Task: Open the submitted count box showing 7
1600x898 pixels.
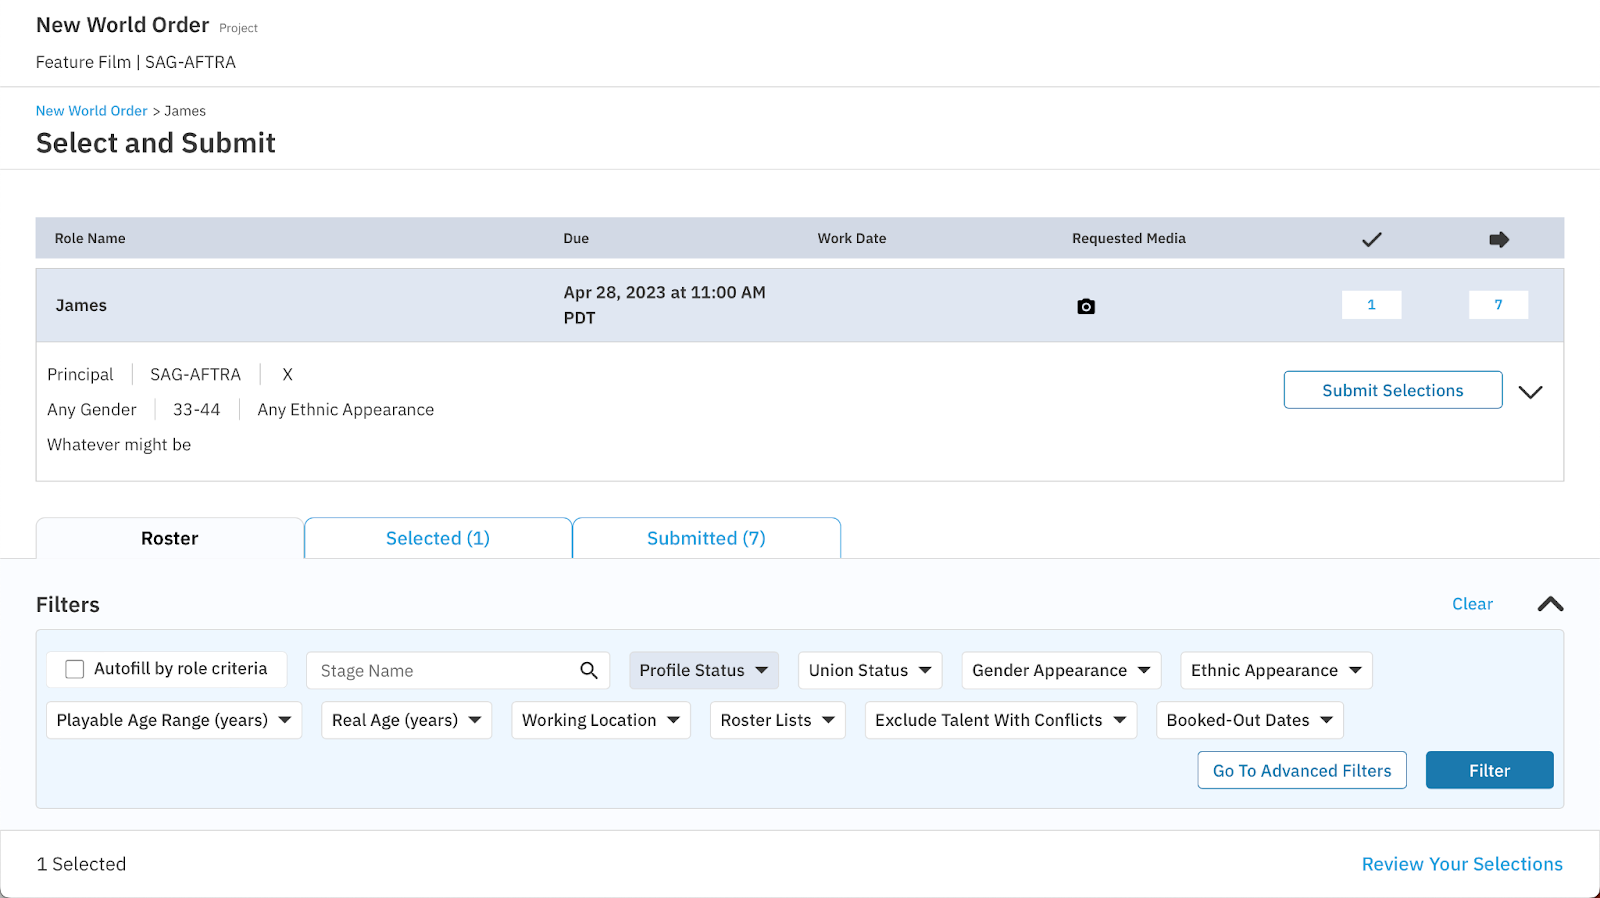Action: (x=1498, y=305)
